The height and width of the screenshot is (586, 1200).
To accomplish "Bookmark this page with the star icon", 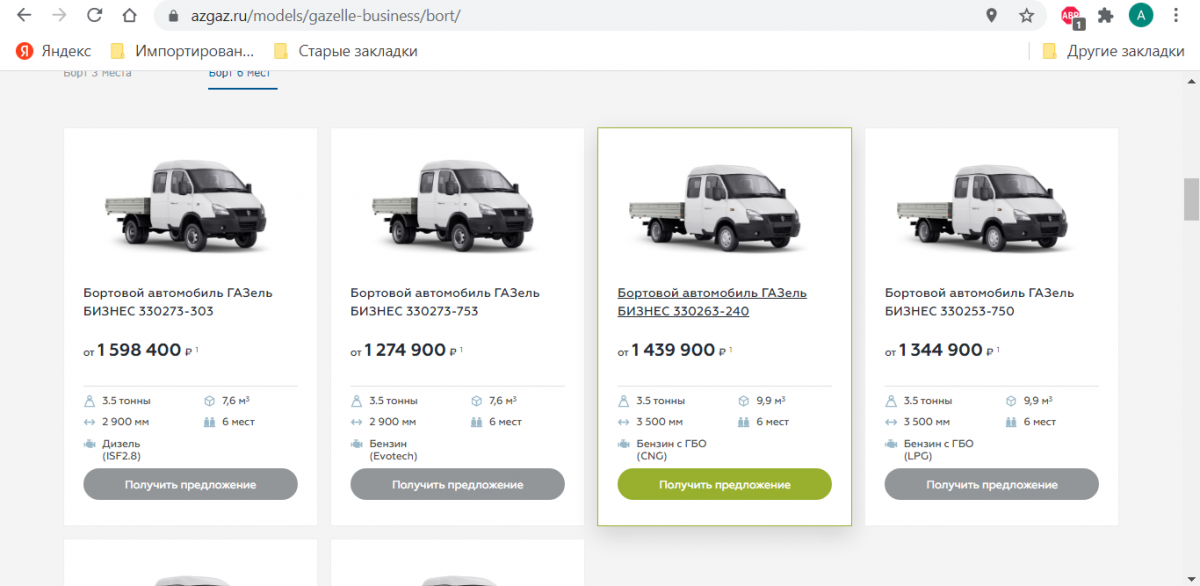I will tap(1026, 16).
